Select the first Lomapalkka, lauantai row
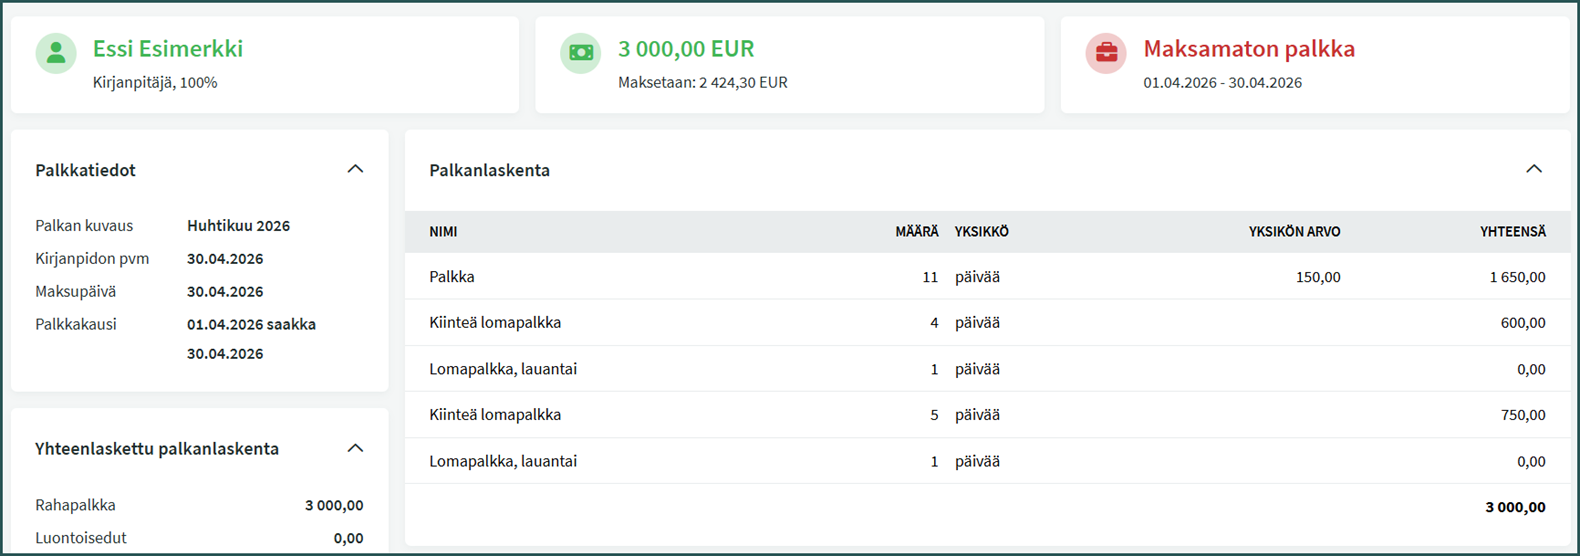 (x=503, y=369)
